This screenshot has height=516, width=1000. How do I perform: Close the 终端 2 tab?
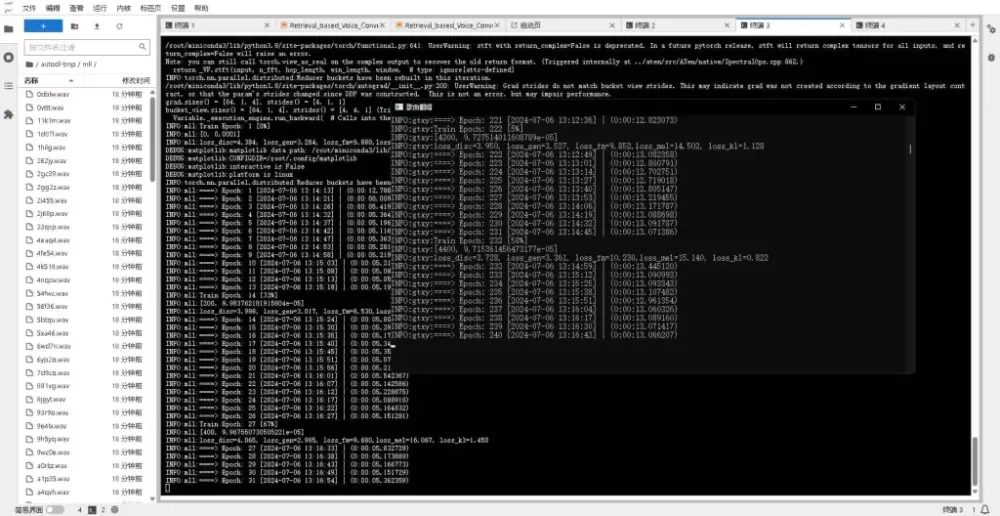tap(727, 26)
